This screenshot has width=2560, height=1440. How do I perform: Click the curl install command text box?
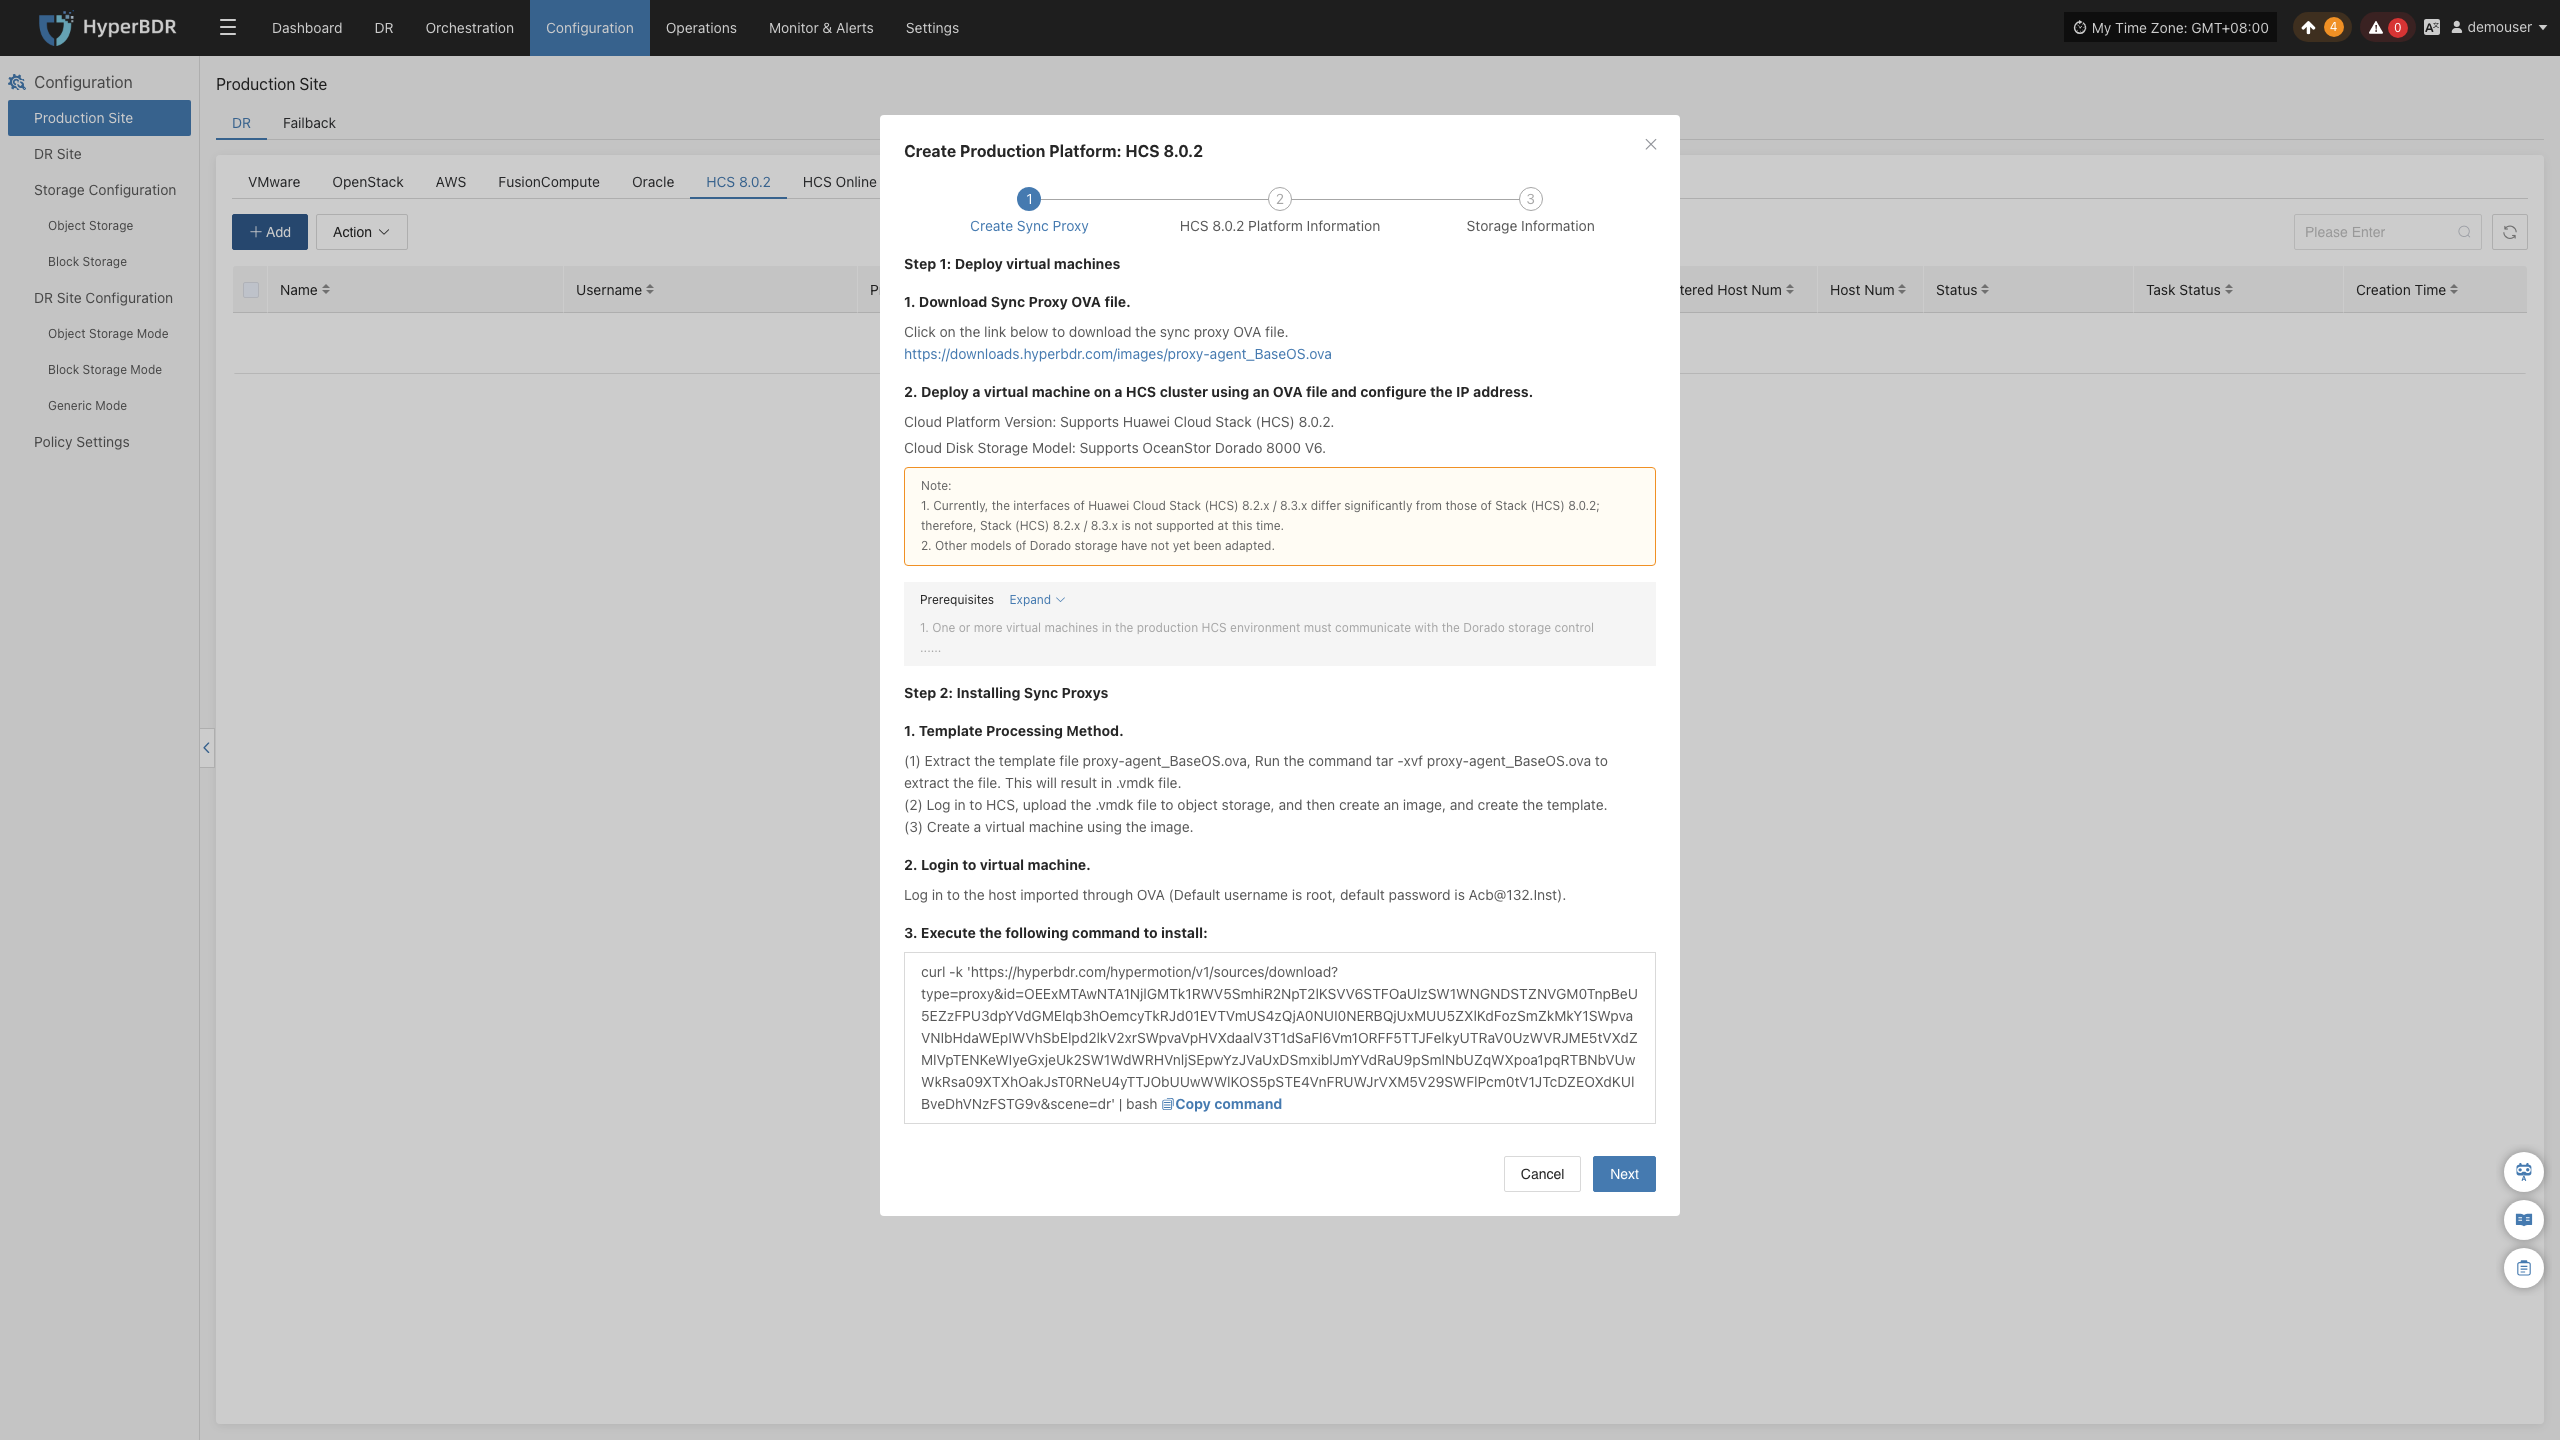[1280, 1038]
